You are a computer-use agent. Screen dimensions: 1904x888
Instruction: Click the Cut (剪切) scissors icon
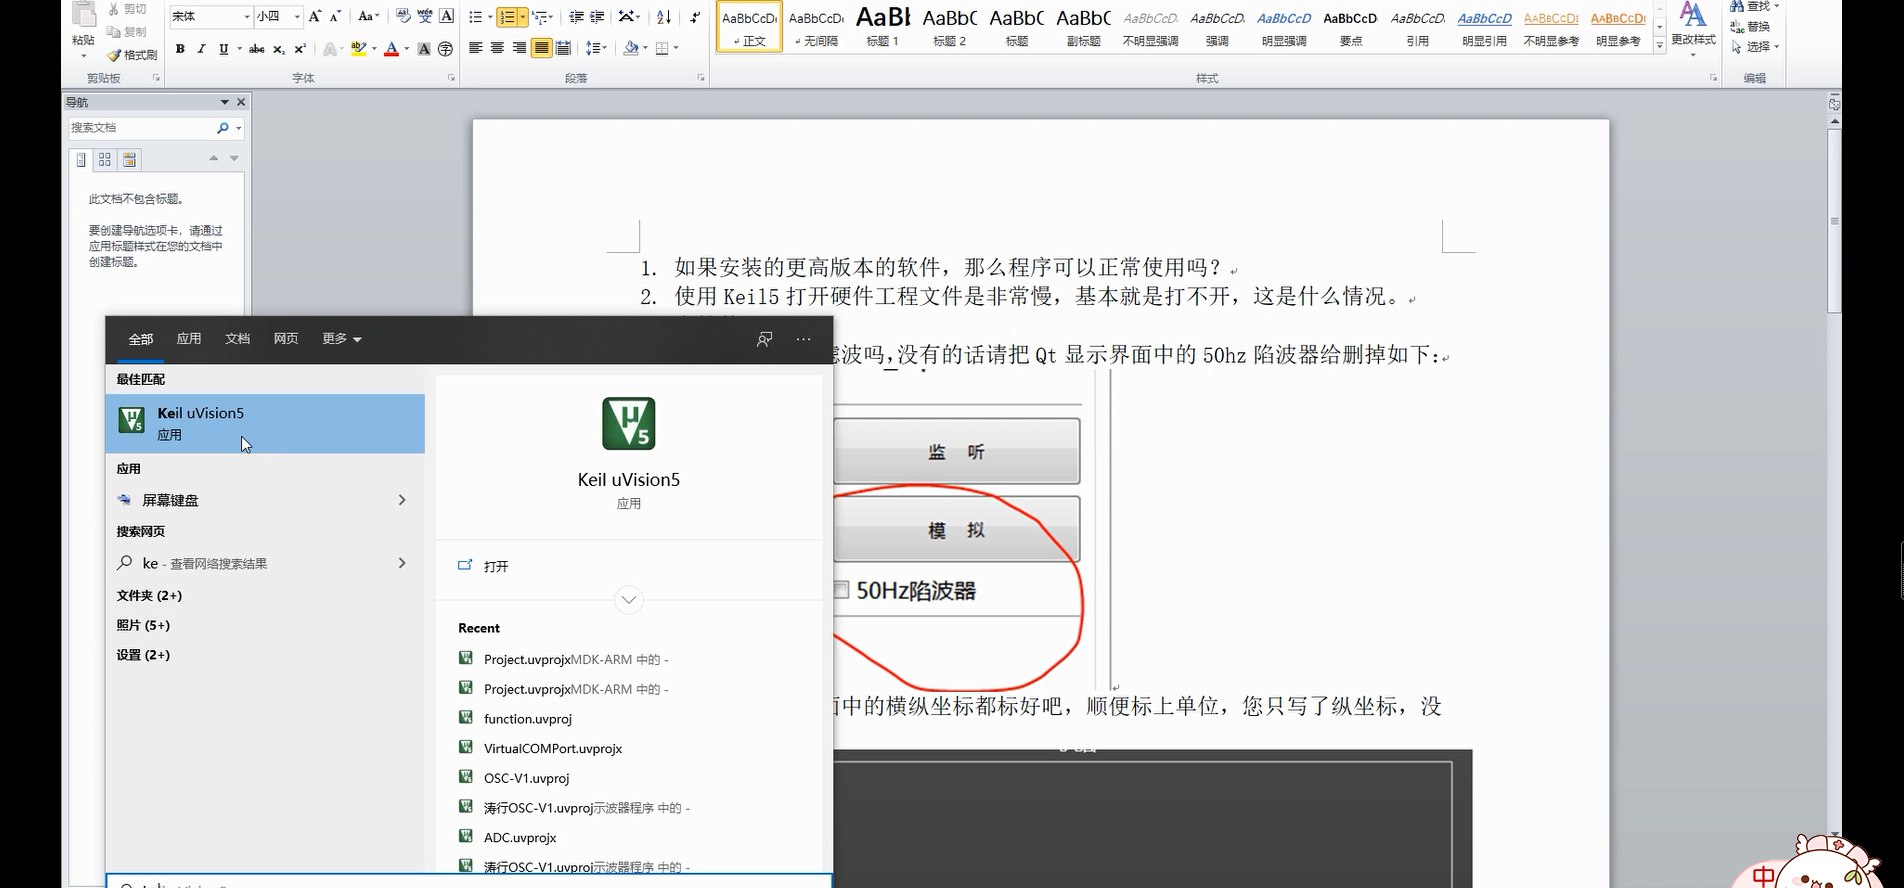click(x=114, y=9)
